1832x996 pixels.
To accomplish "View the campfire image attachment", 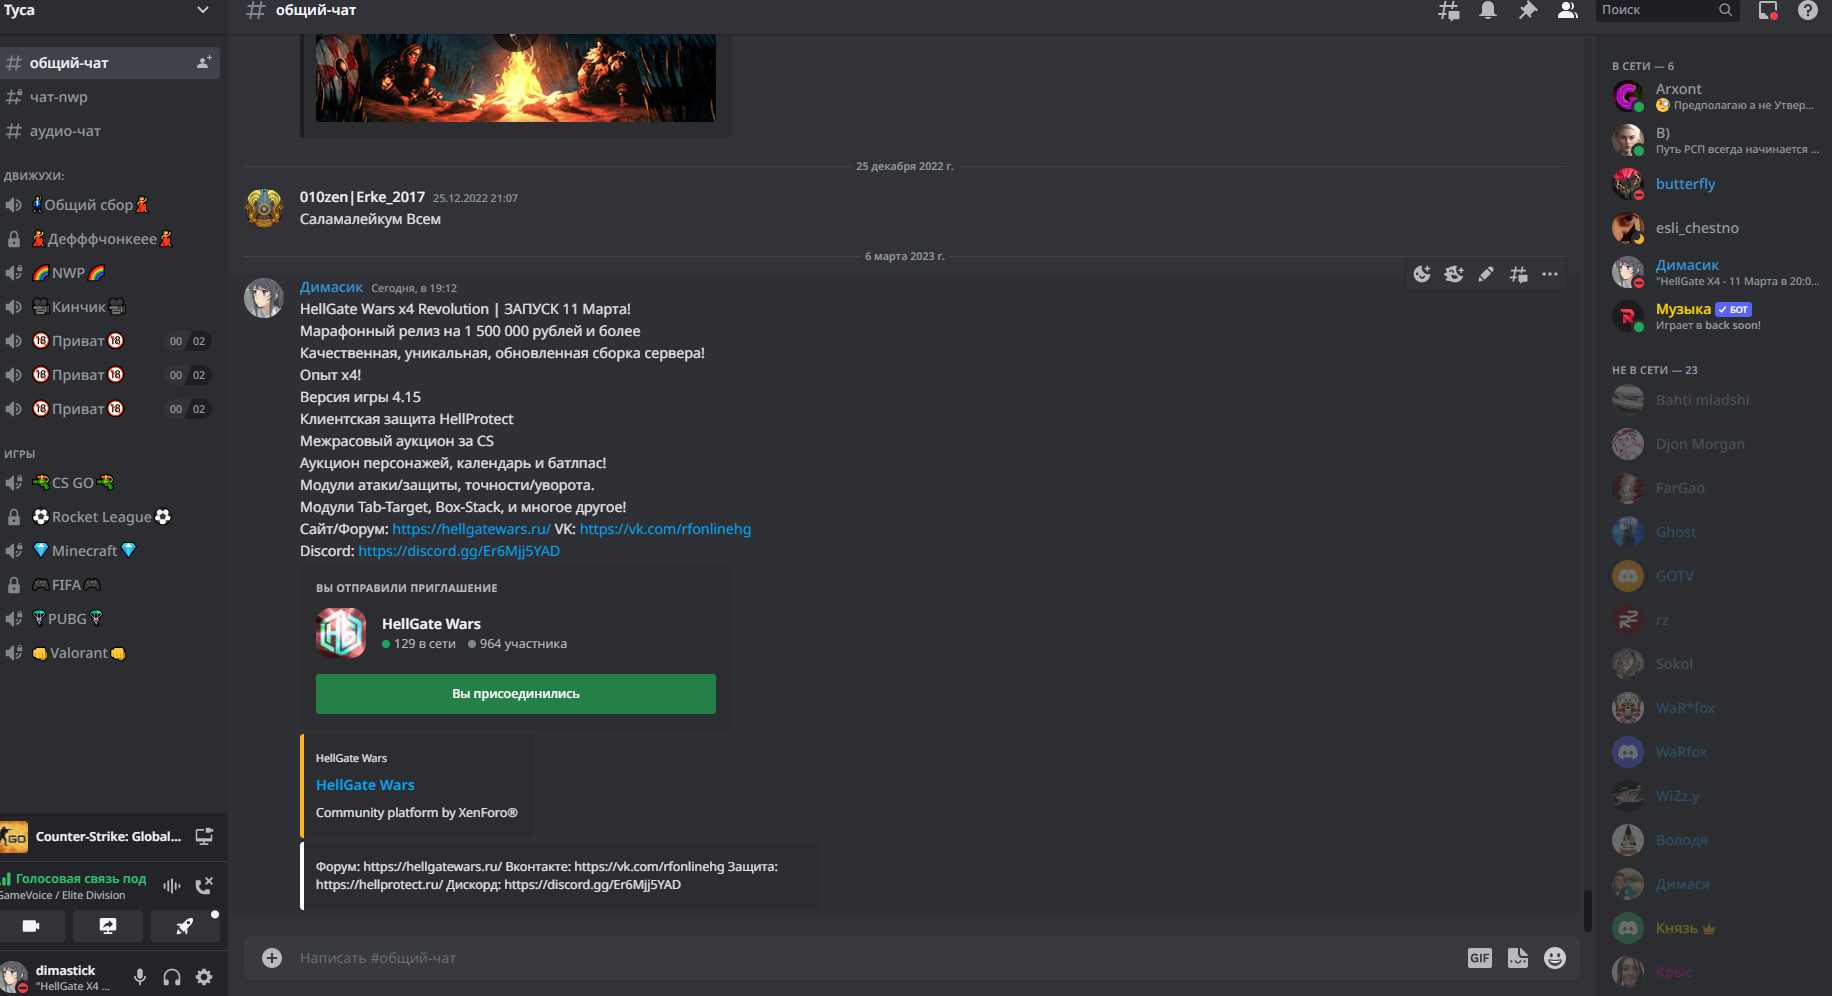I will pyautogui.click(x=516, y=78).
